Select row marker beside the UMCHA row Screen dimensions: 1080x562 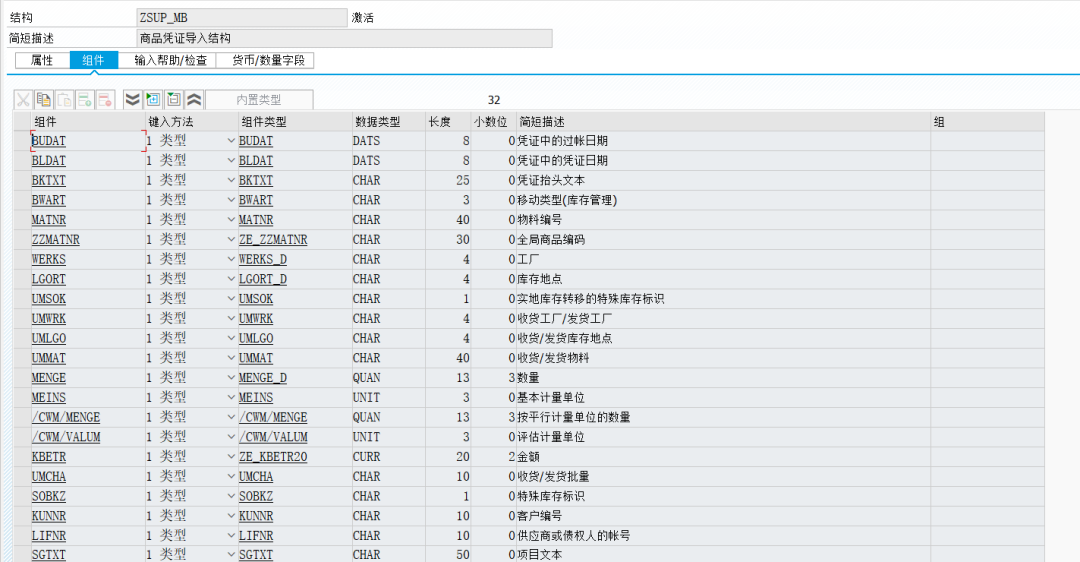pyautogui.click(x=22, y=477)
